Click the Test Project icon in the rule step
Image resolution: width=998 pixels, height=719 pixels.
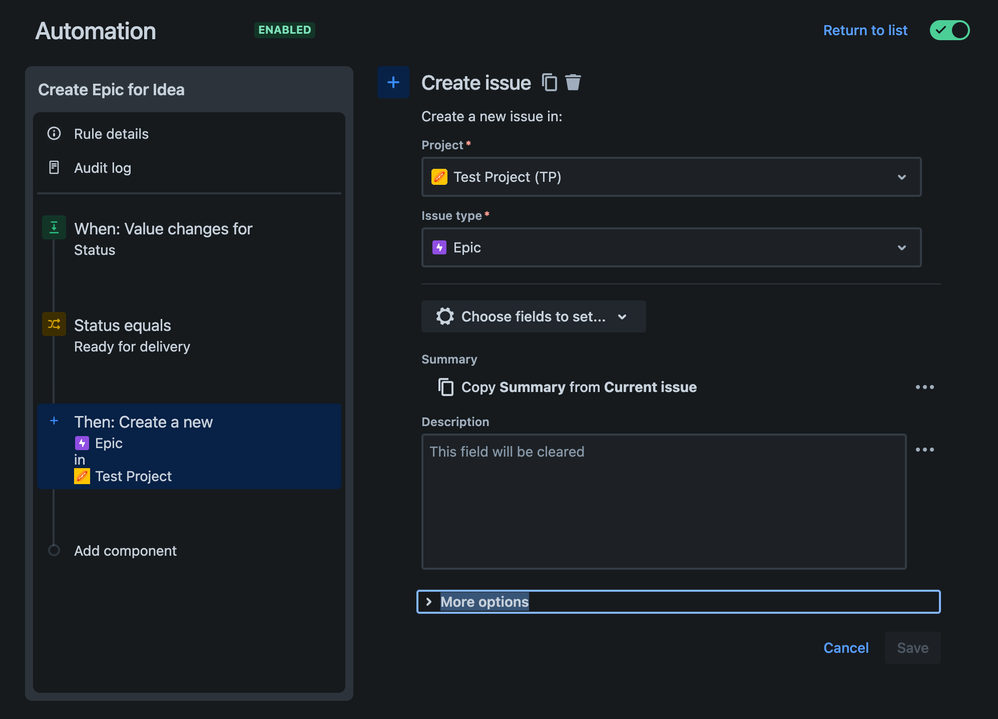[x=81, y=476]
